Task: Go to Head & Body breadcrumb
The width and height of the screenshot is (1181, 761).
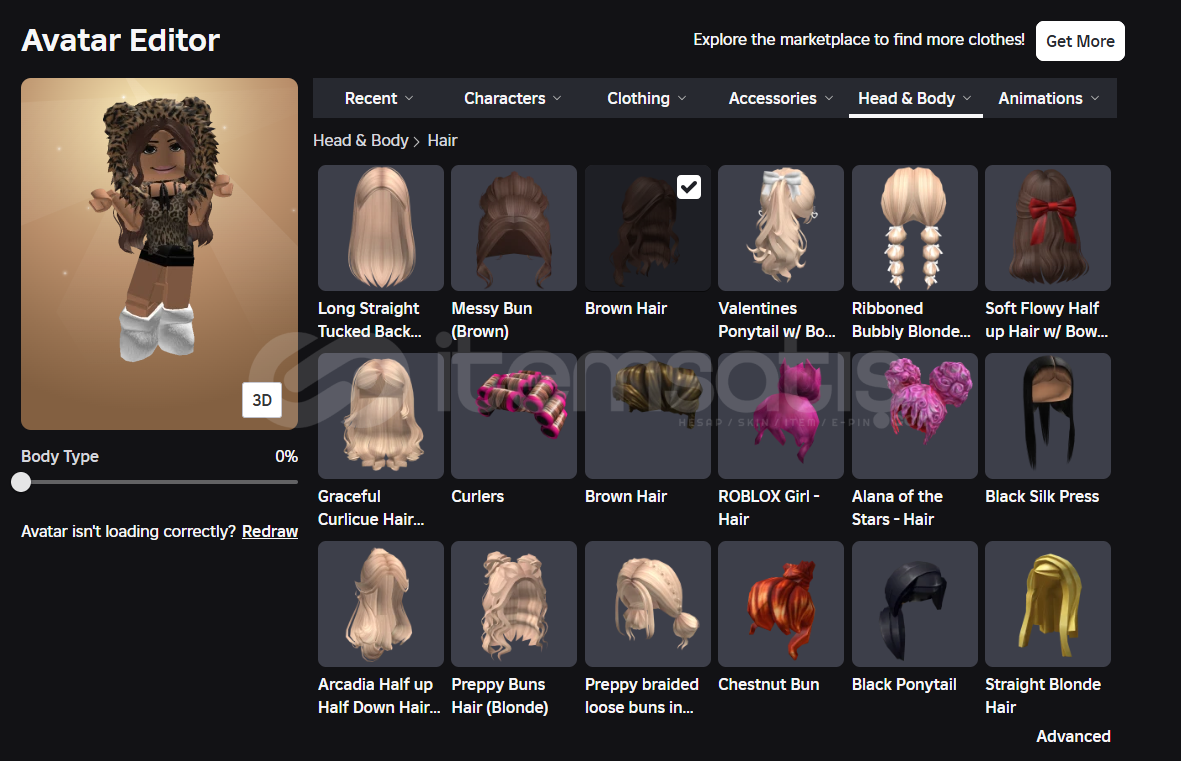Action: [361, 141]
